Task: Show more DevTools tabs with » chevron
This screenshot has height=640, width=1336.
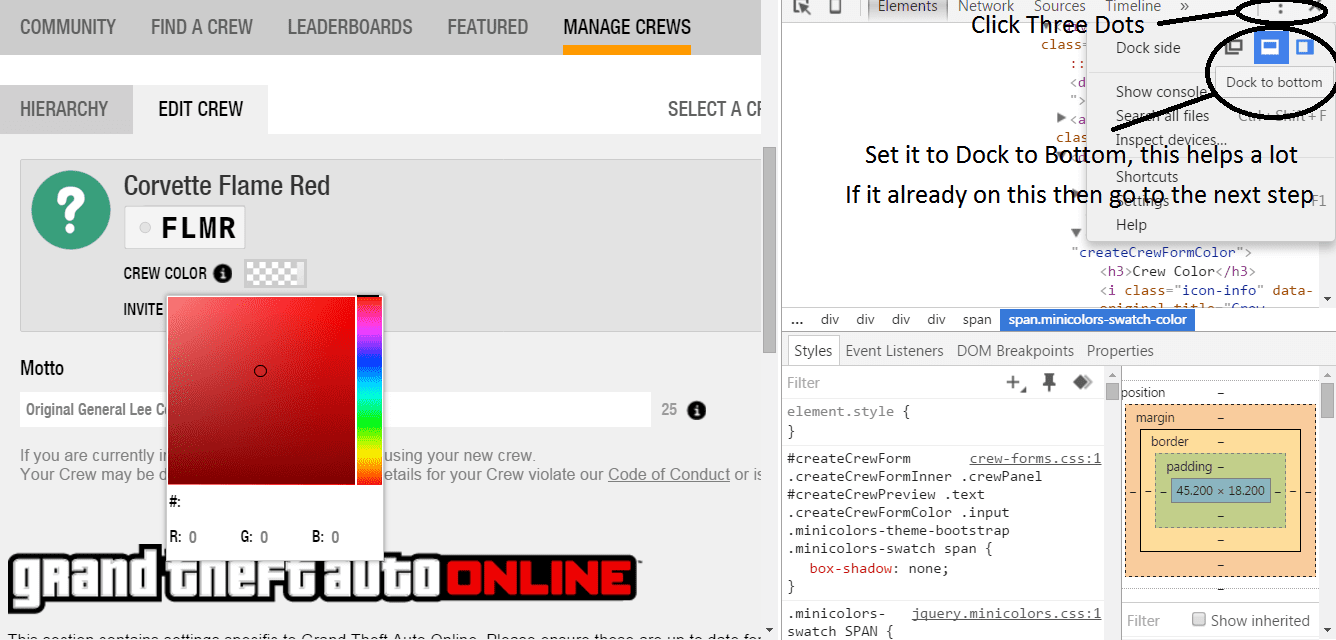Action: point(1184,7)
